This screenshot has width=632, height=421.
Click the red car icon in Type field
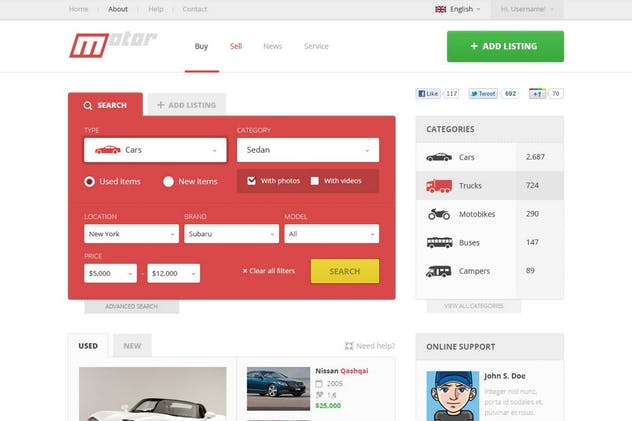108,150
